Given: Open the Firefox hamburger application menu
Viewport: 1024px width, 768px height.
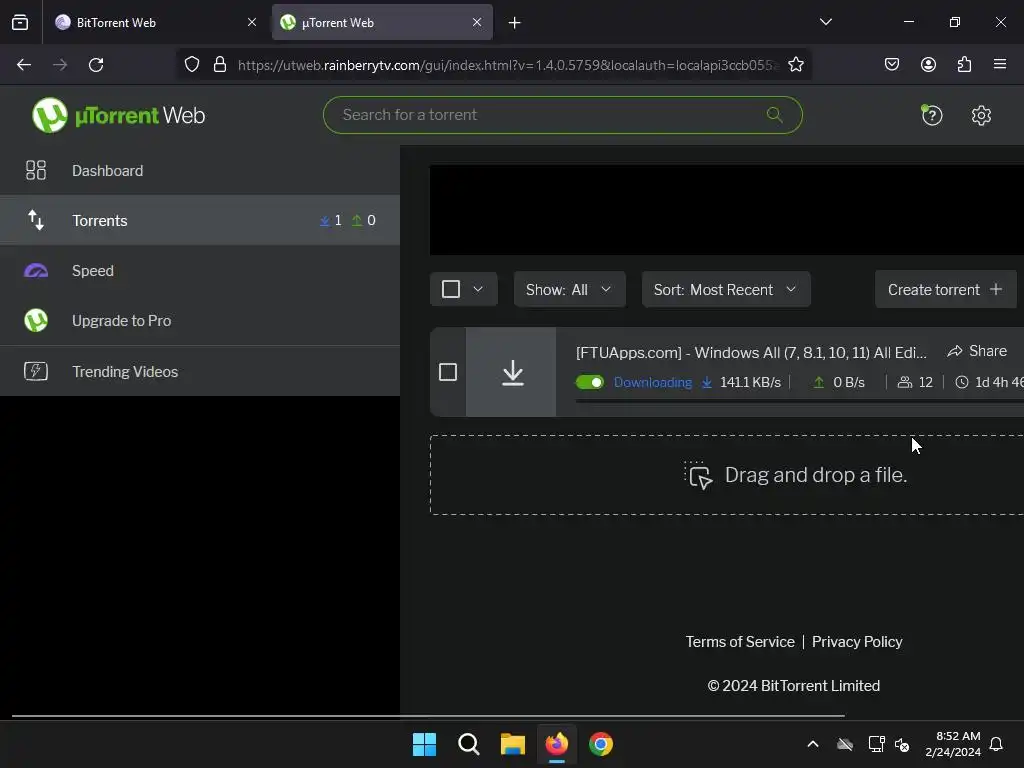Looking at the screenshot, I should [x=1000, y=64].
